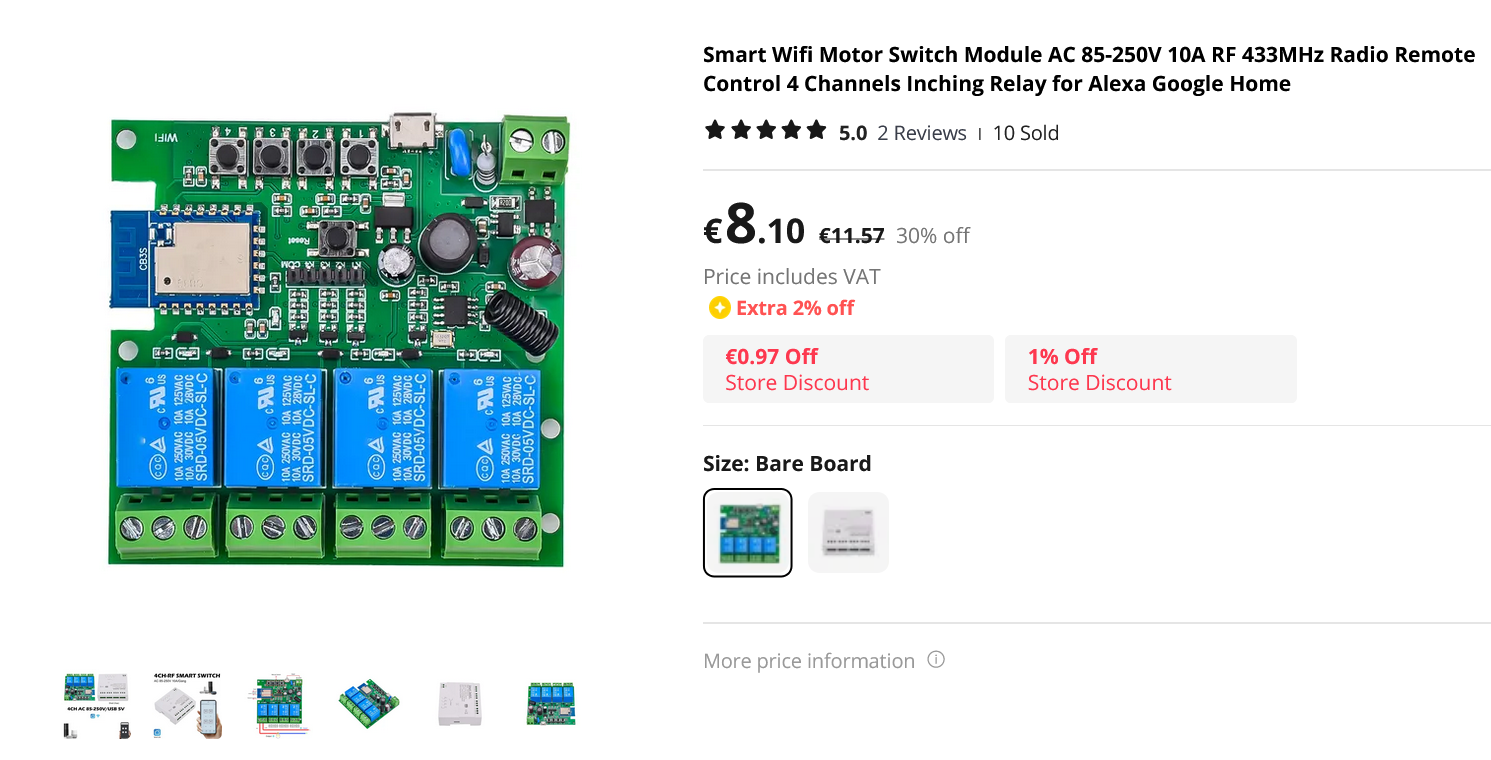Click the Extra 2% off label

pos(795,308)
